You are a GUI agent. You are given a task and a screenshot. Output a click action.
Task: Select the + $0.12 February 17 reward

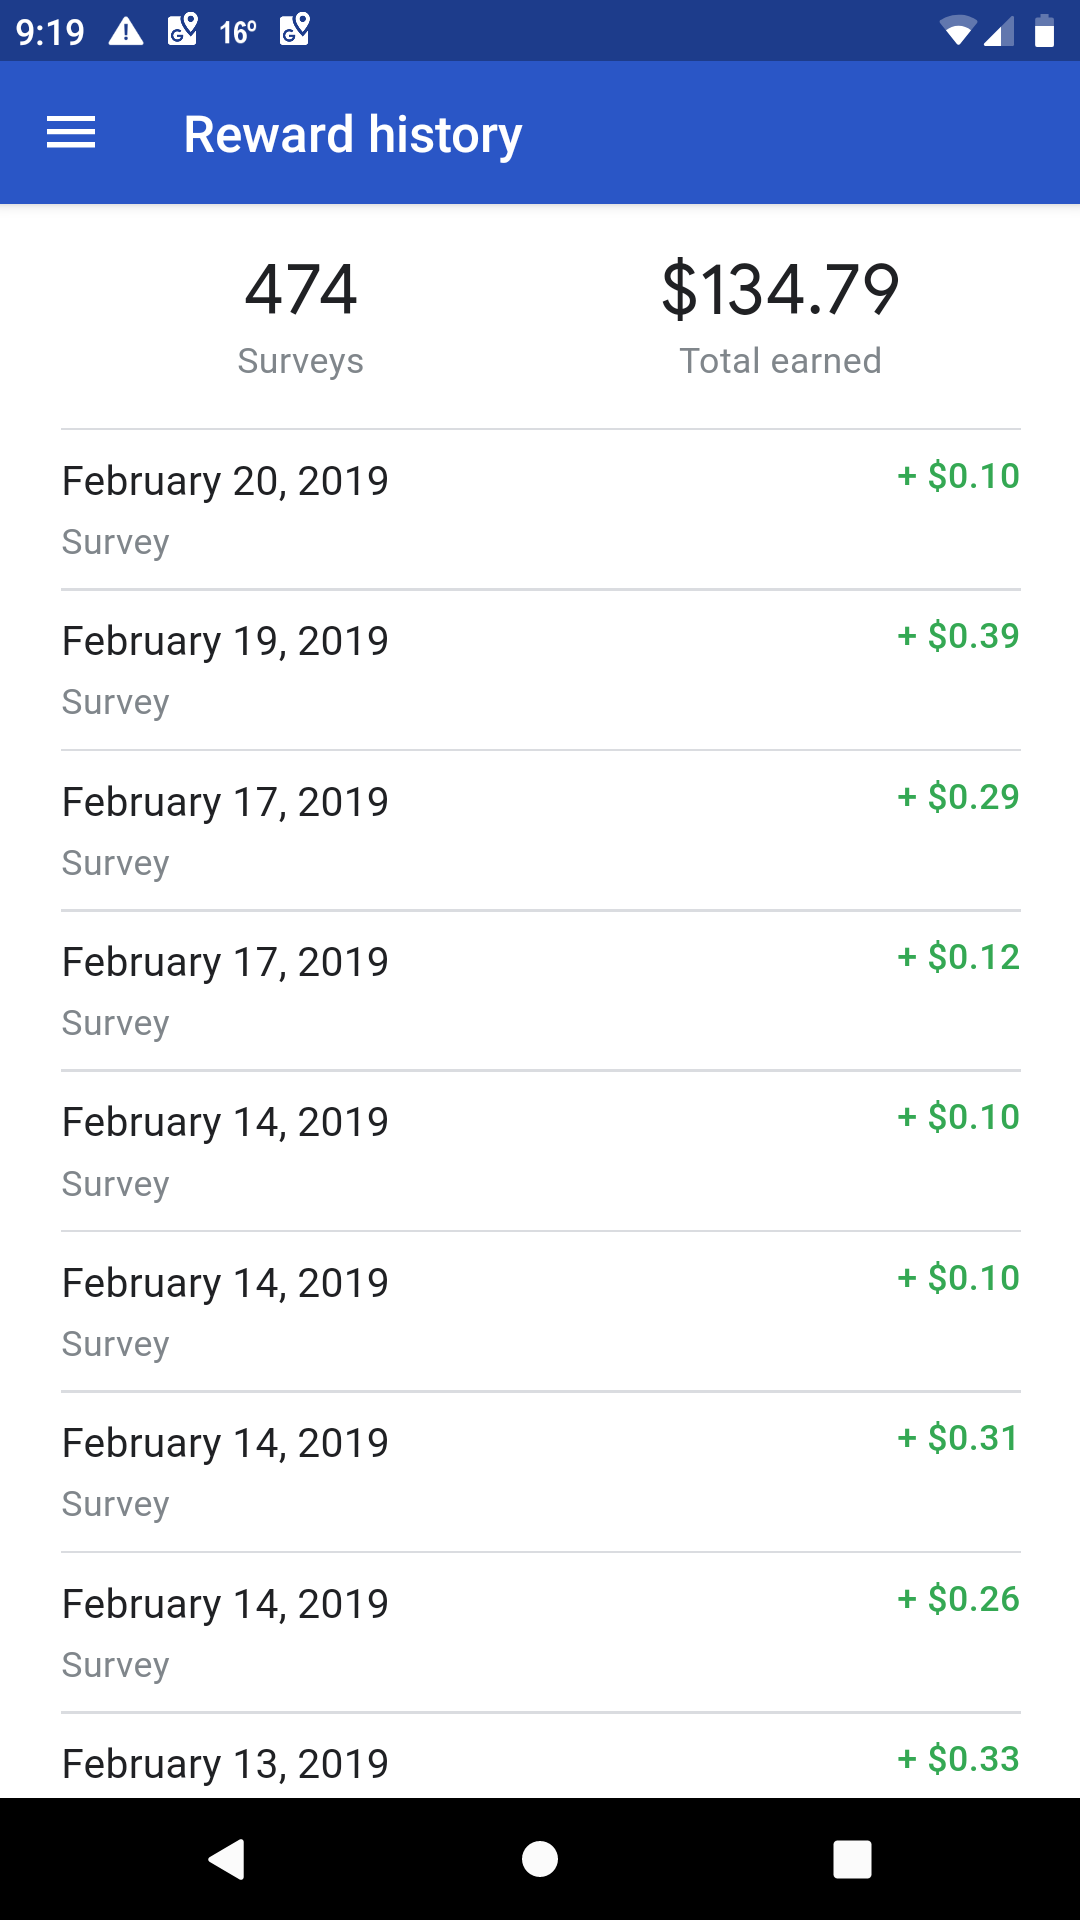tap(958, 957)
